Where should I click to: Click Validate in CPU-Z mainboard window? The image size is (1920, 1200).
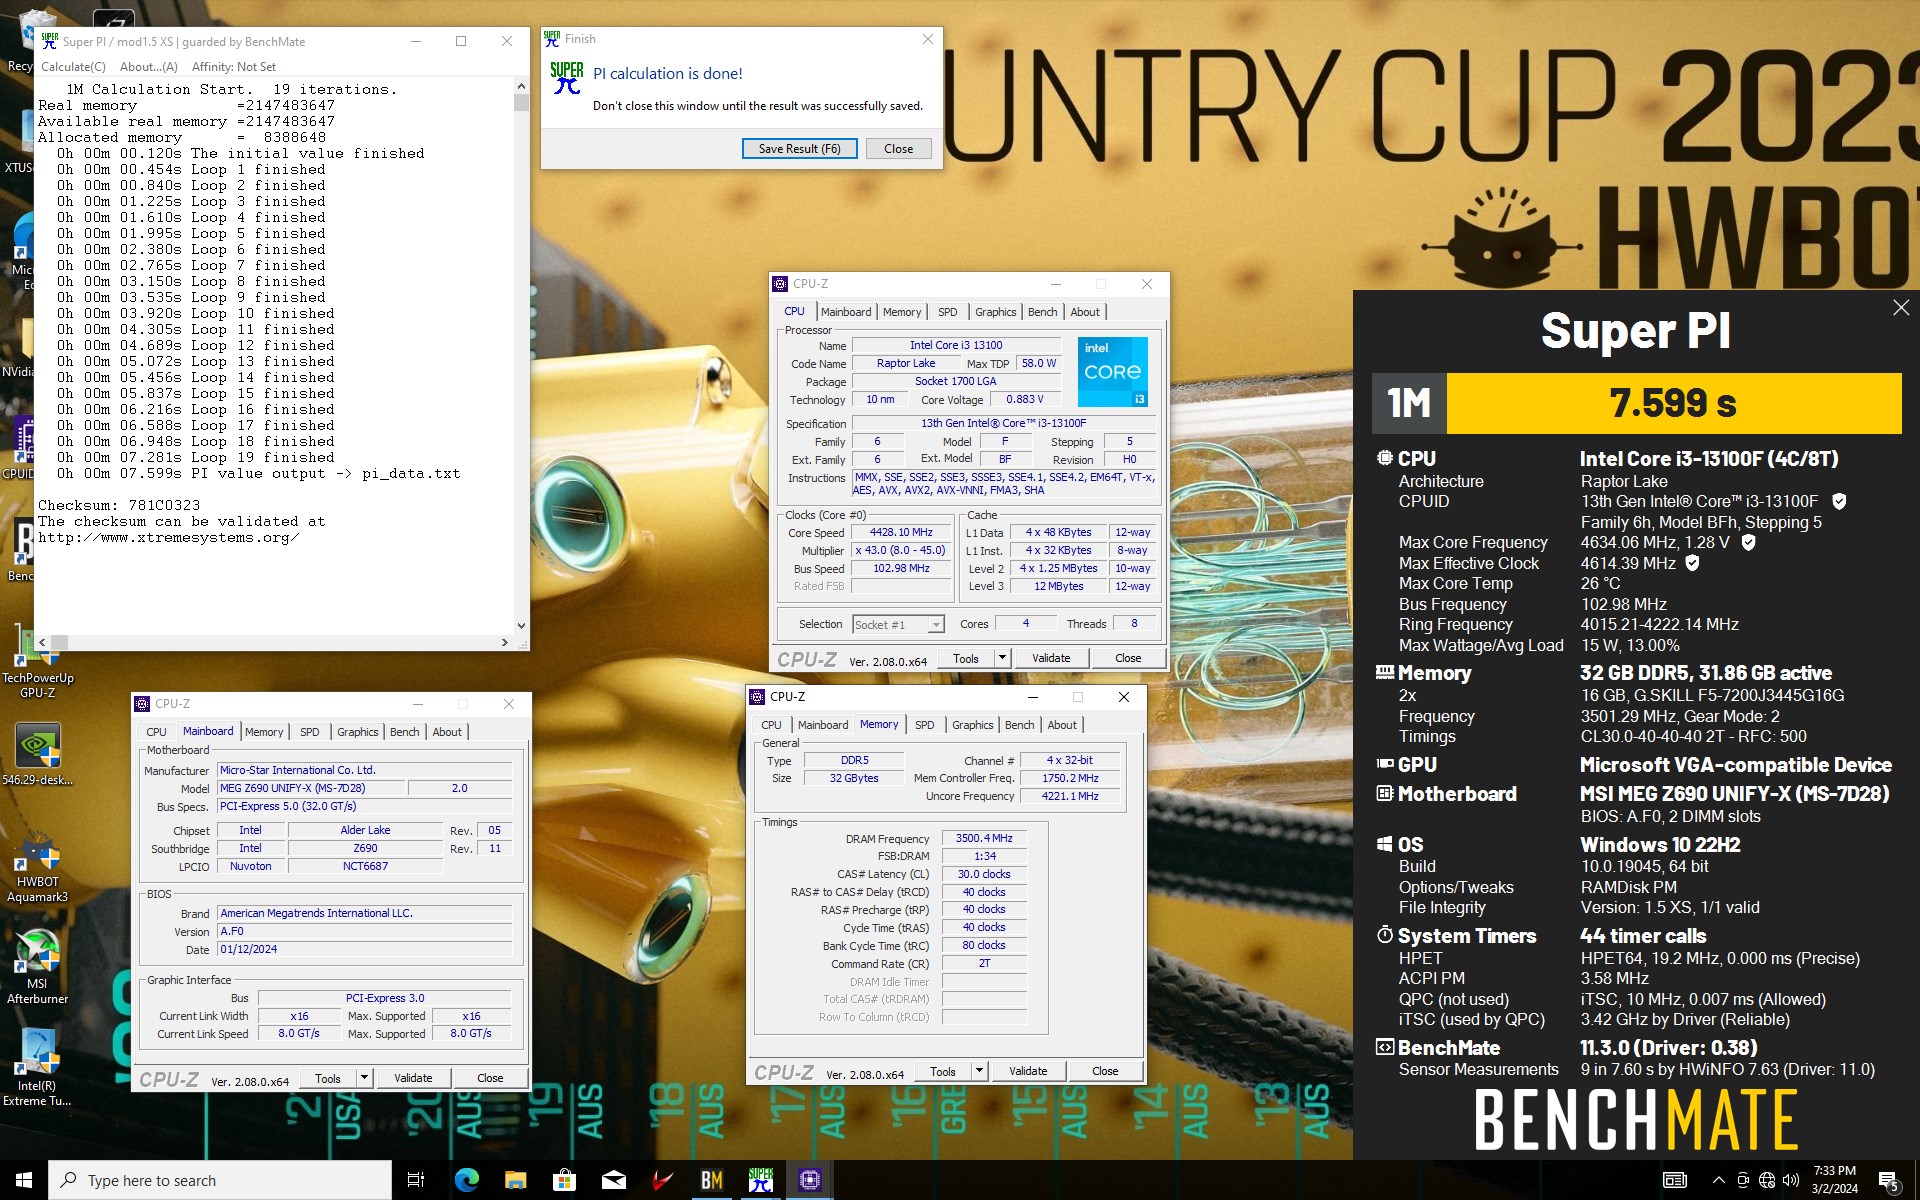tap(413, 1078)
